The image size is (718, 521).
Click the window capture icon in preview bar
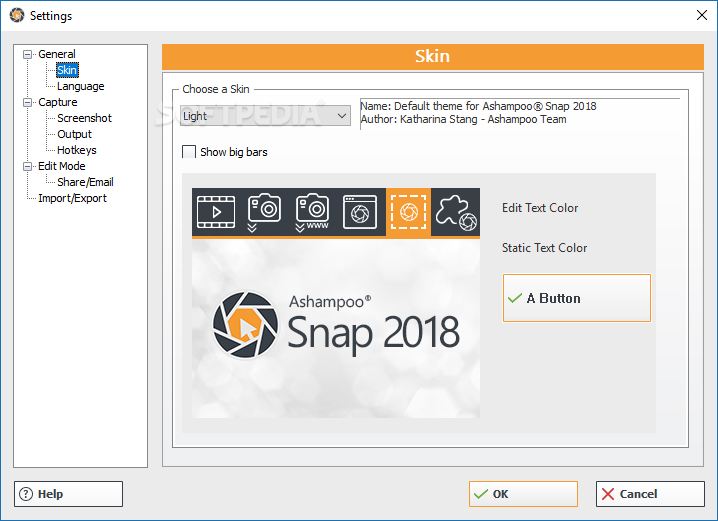[x=360, y=212]
